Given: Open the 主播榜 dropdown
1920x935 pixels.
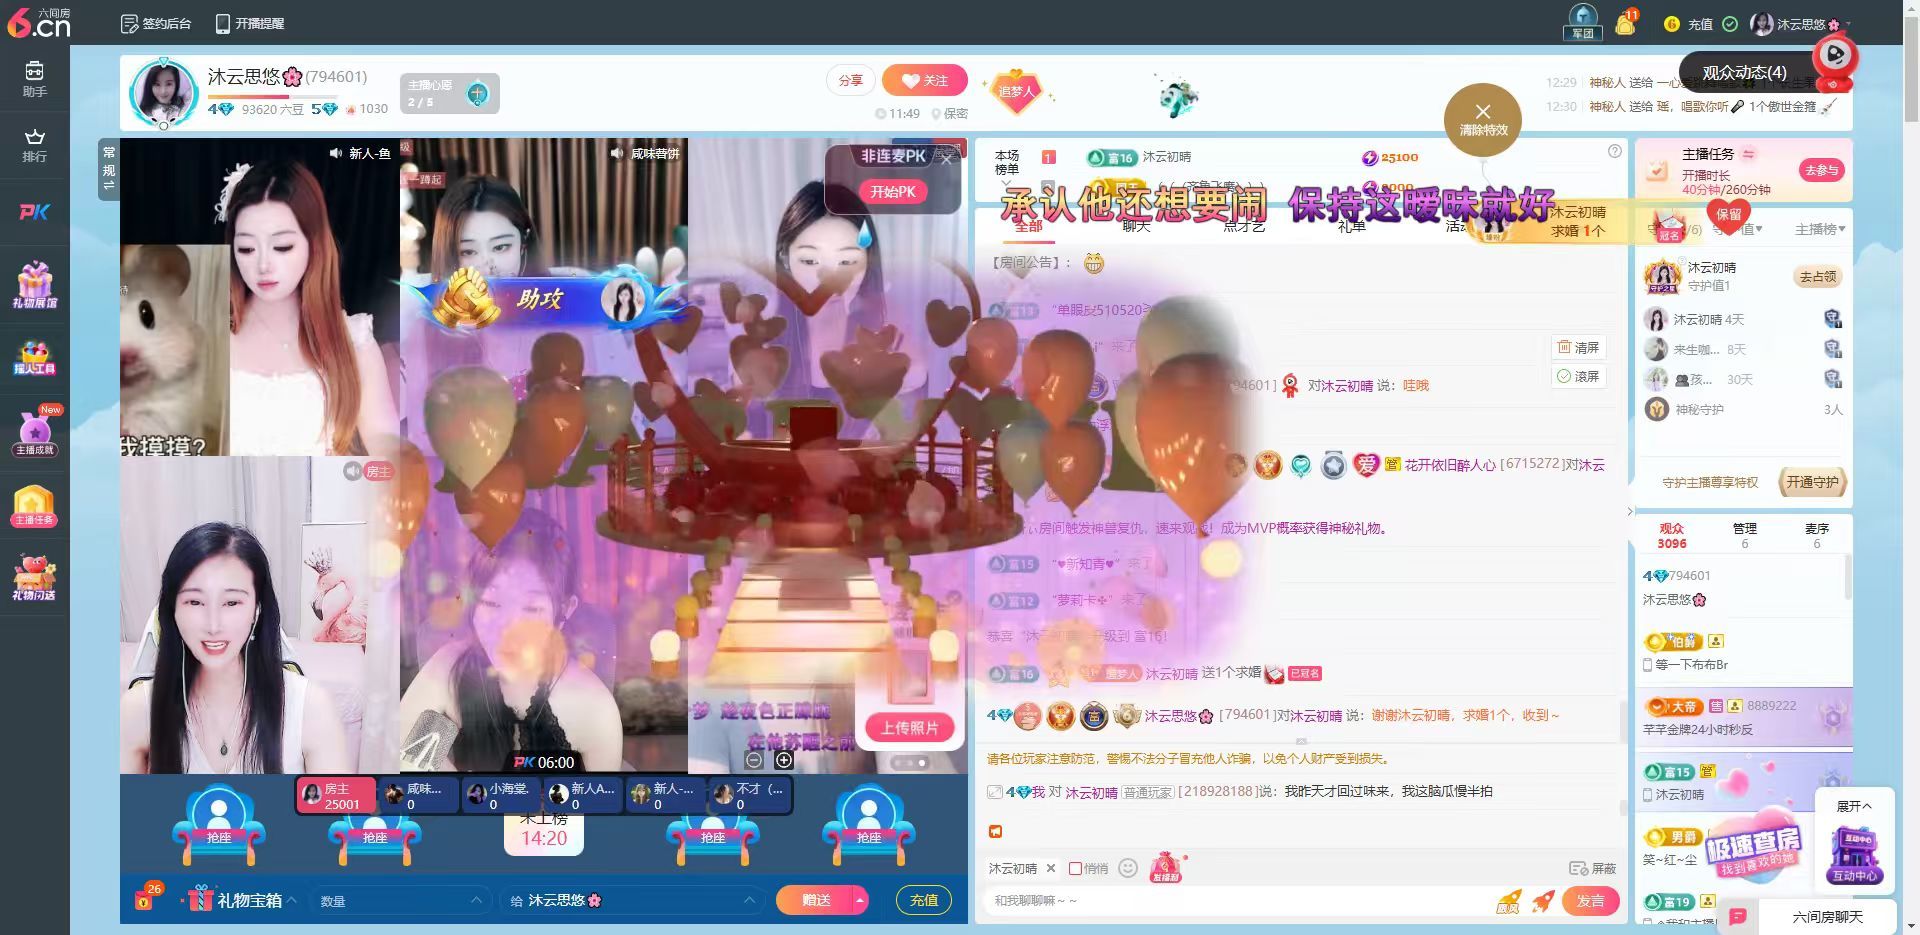Looking at the screenshot, I should coord(1820,229).
